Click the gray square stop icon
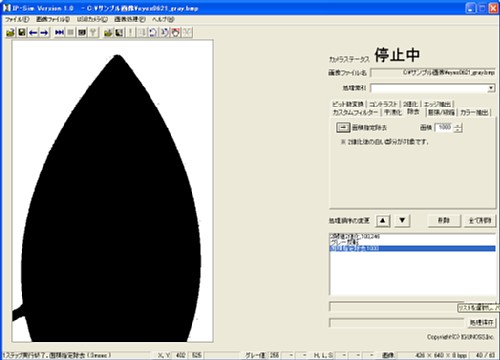Image resolution: width=500 pixels, height=360 pixels. [70, 32]
